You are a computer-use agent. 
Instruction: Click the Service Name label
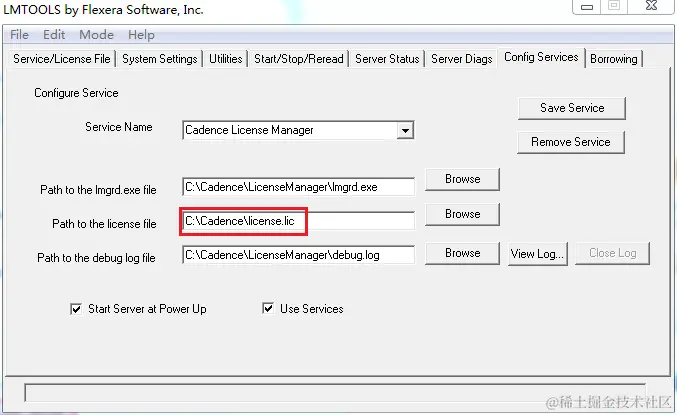119,127
